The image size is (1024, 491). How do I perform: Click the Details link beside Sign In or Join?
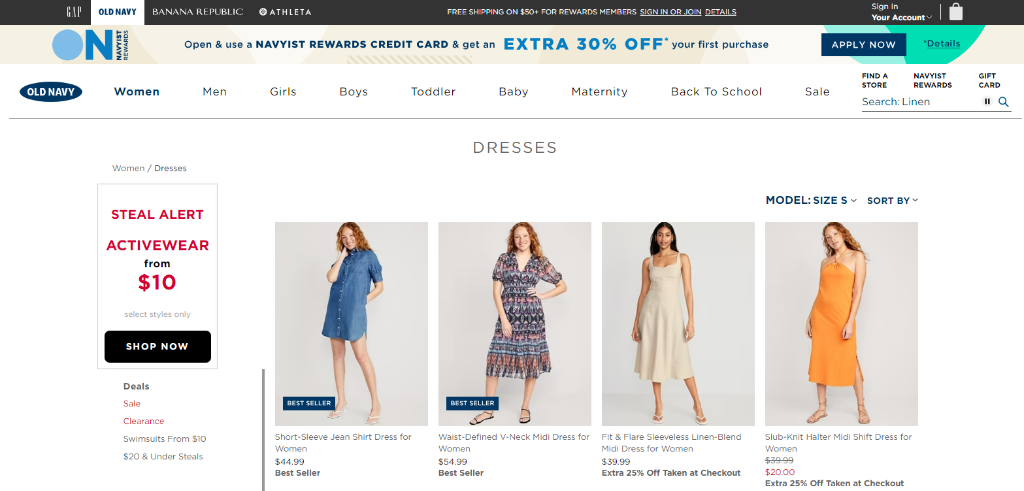(721, 12)
